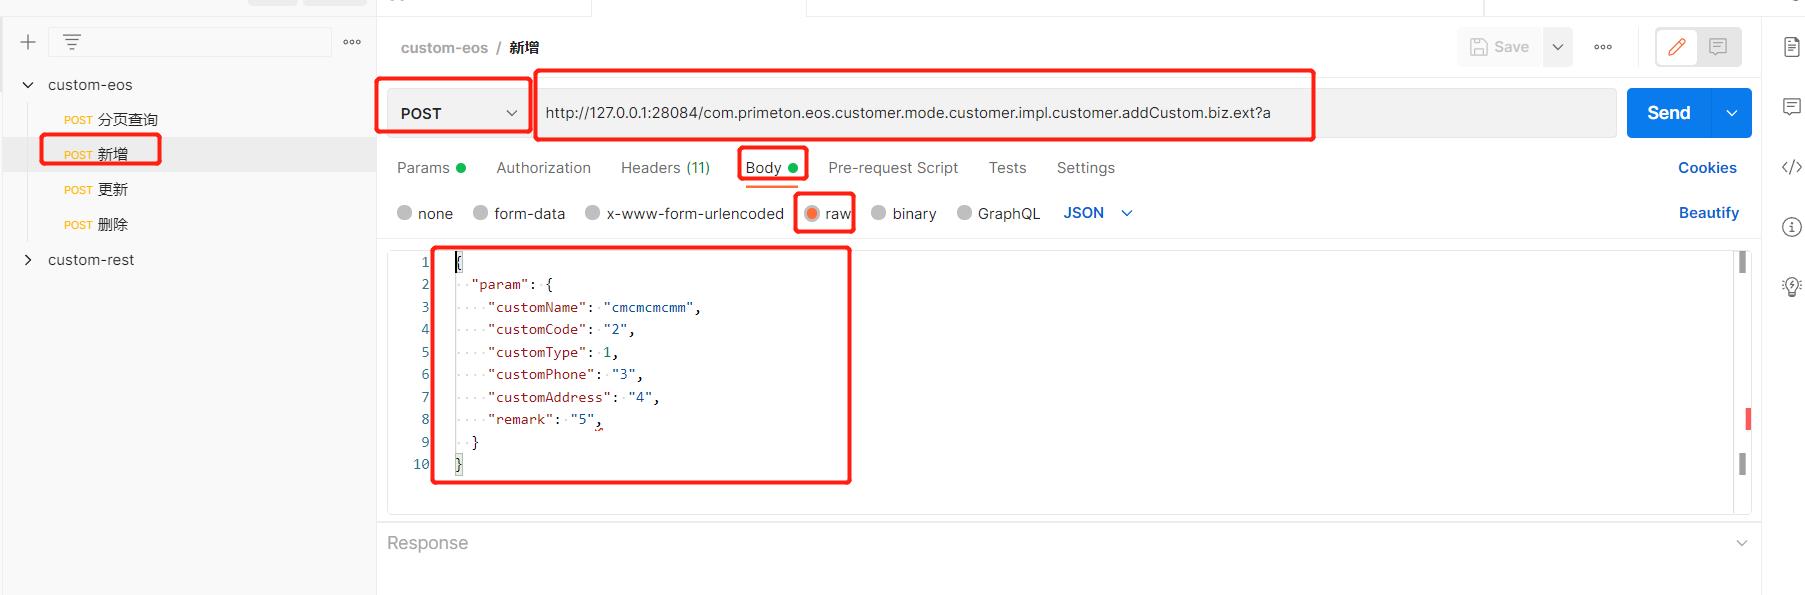Open the code snippet icon in right sidebar
The image size is (1805, 595).
1791,167
